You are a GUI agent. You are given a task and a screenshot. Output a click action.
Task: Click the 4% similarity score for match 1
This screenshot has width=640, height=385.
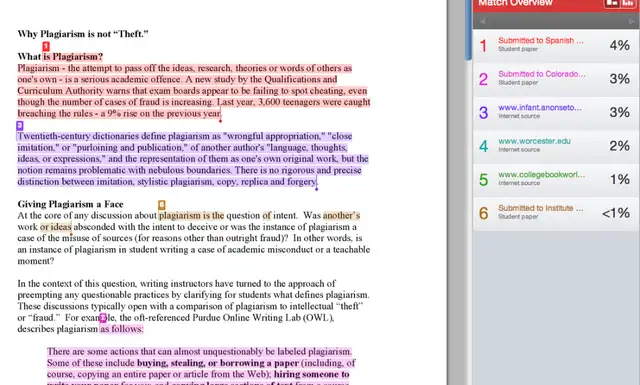click(620, 45)
